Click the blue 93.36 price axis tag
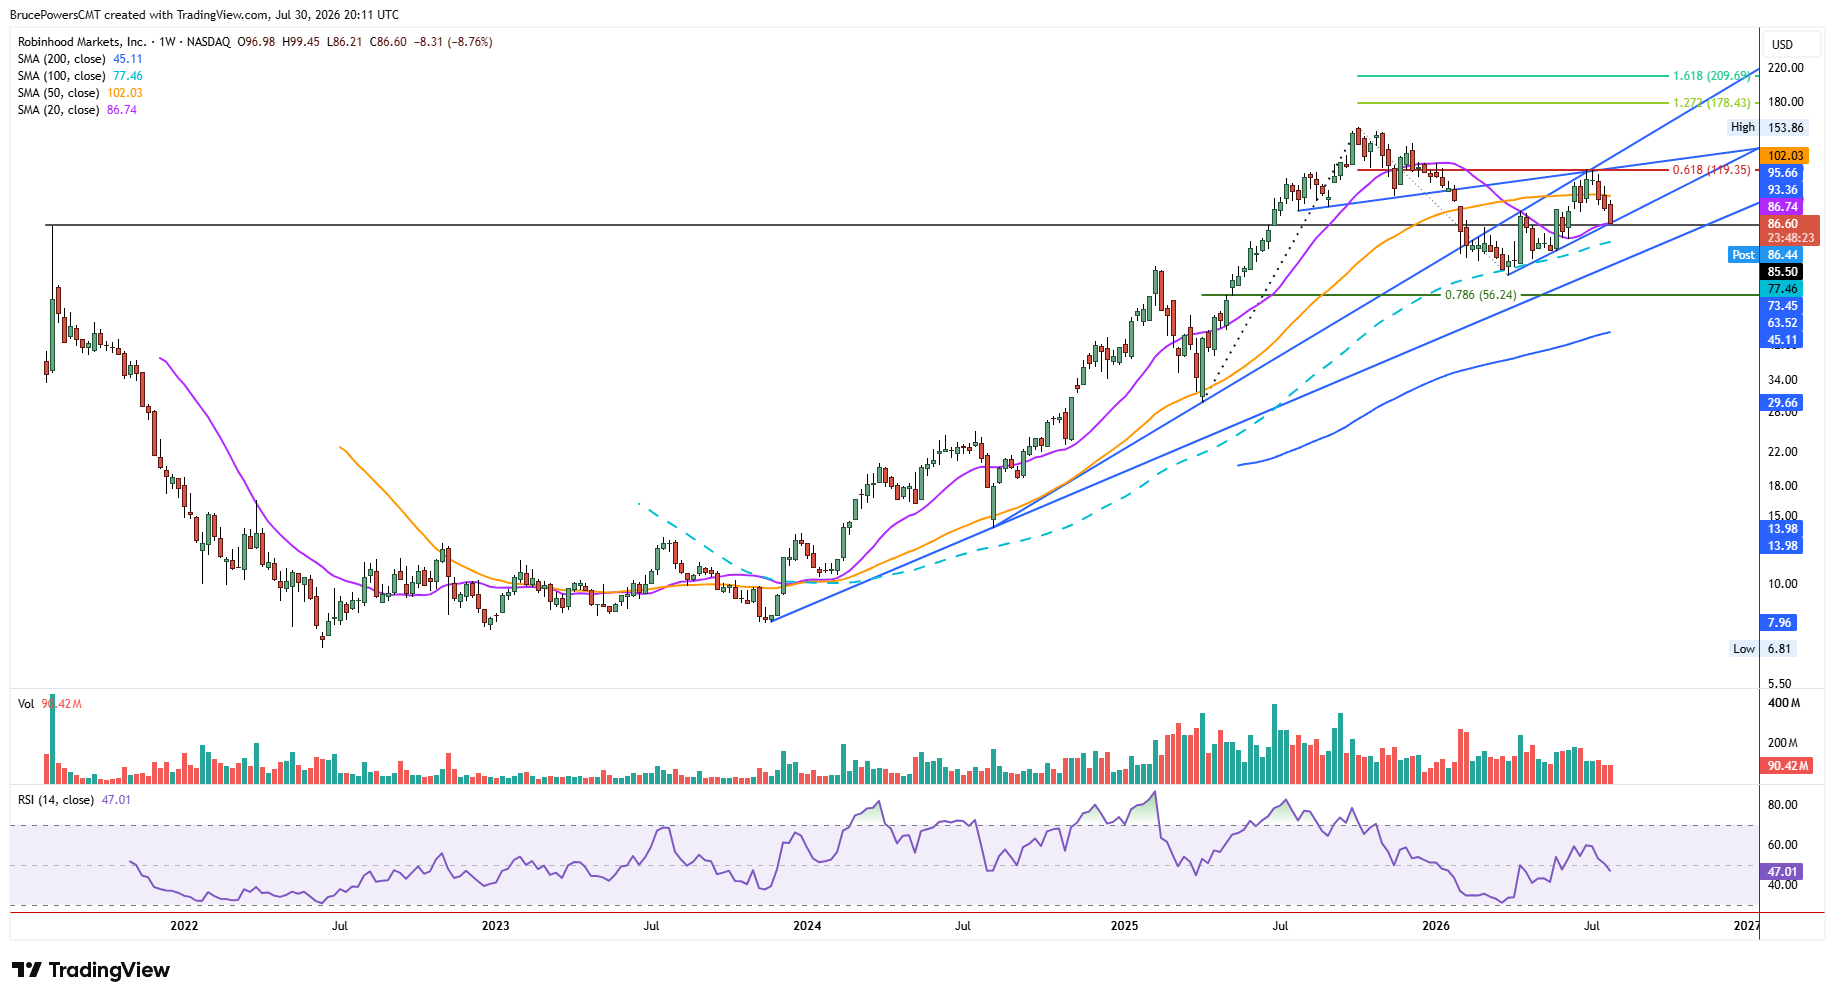 coord(1782,190)
